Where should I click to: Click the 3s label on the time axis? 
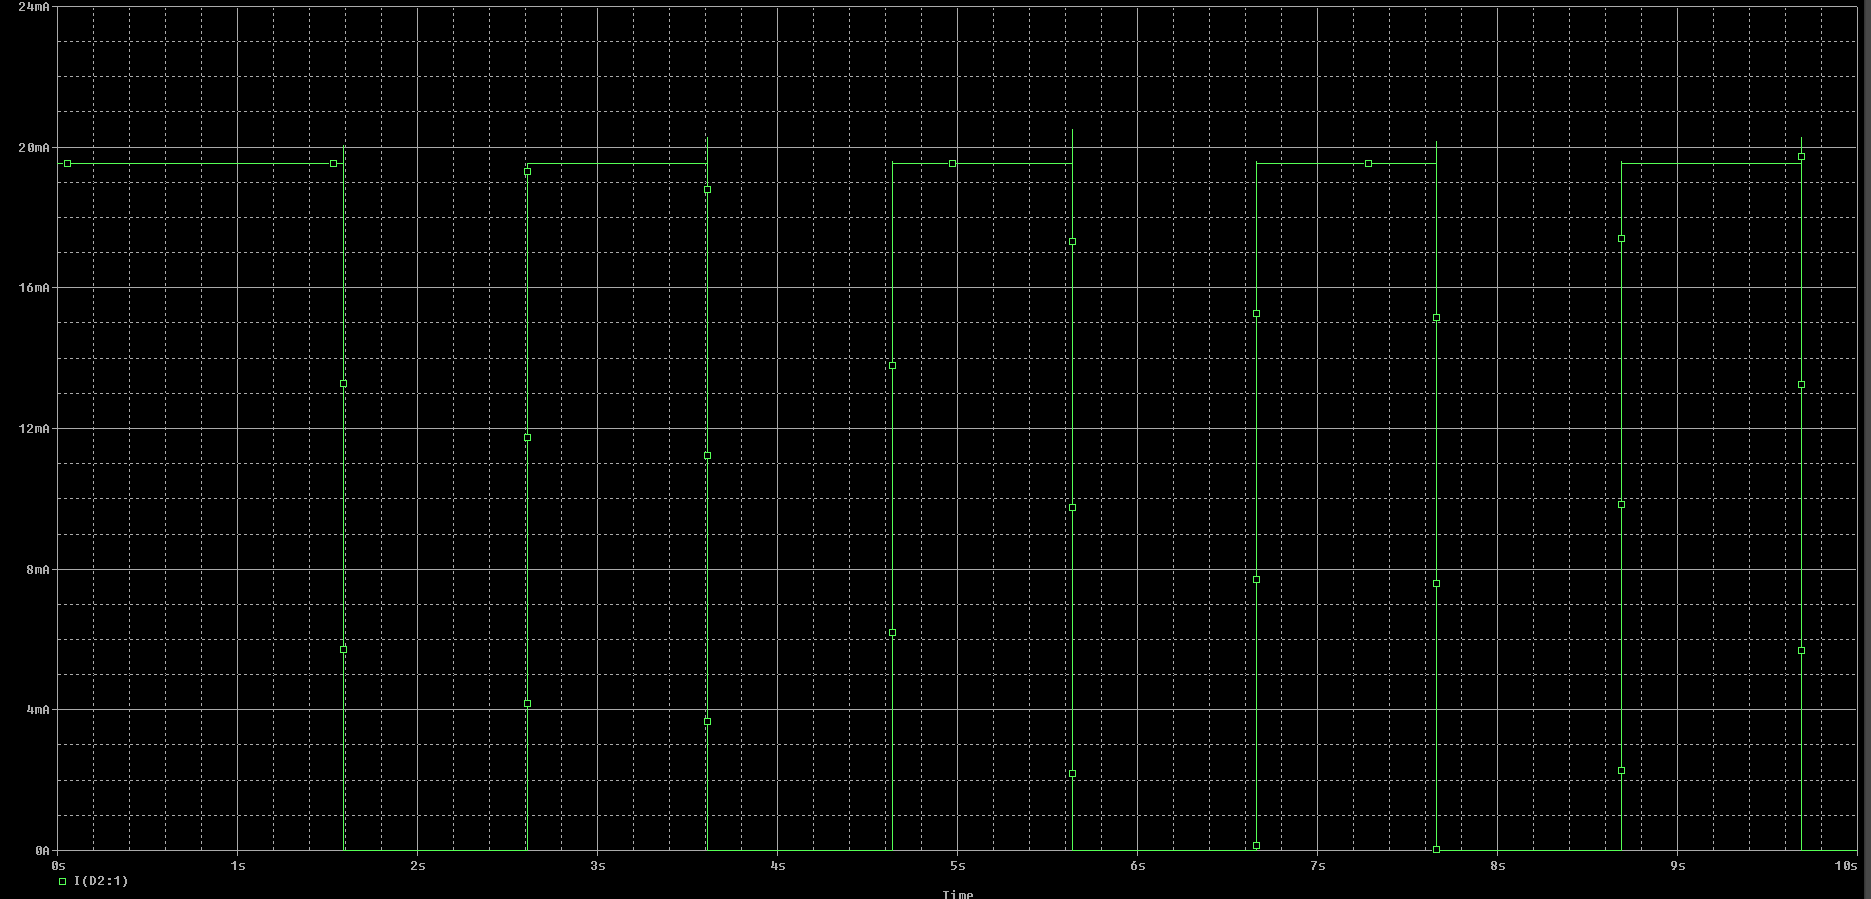point(598,866)
